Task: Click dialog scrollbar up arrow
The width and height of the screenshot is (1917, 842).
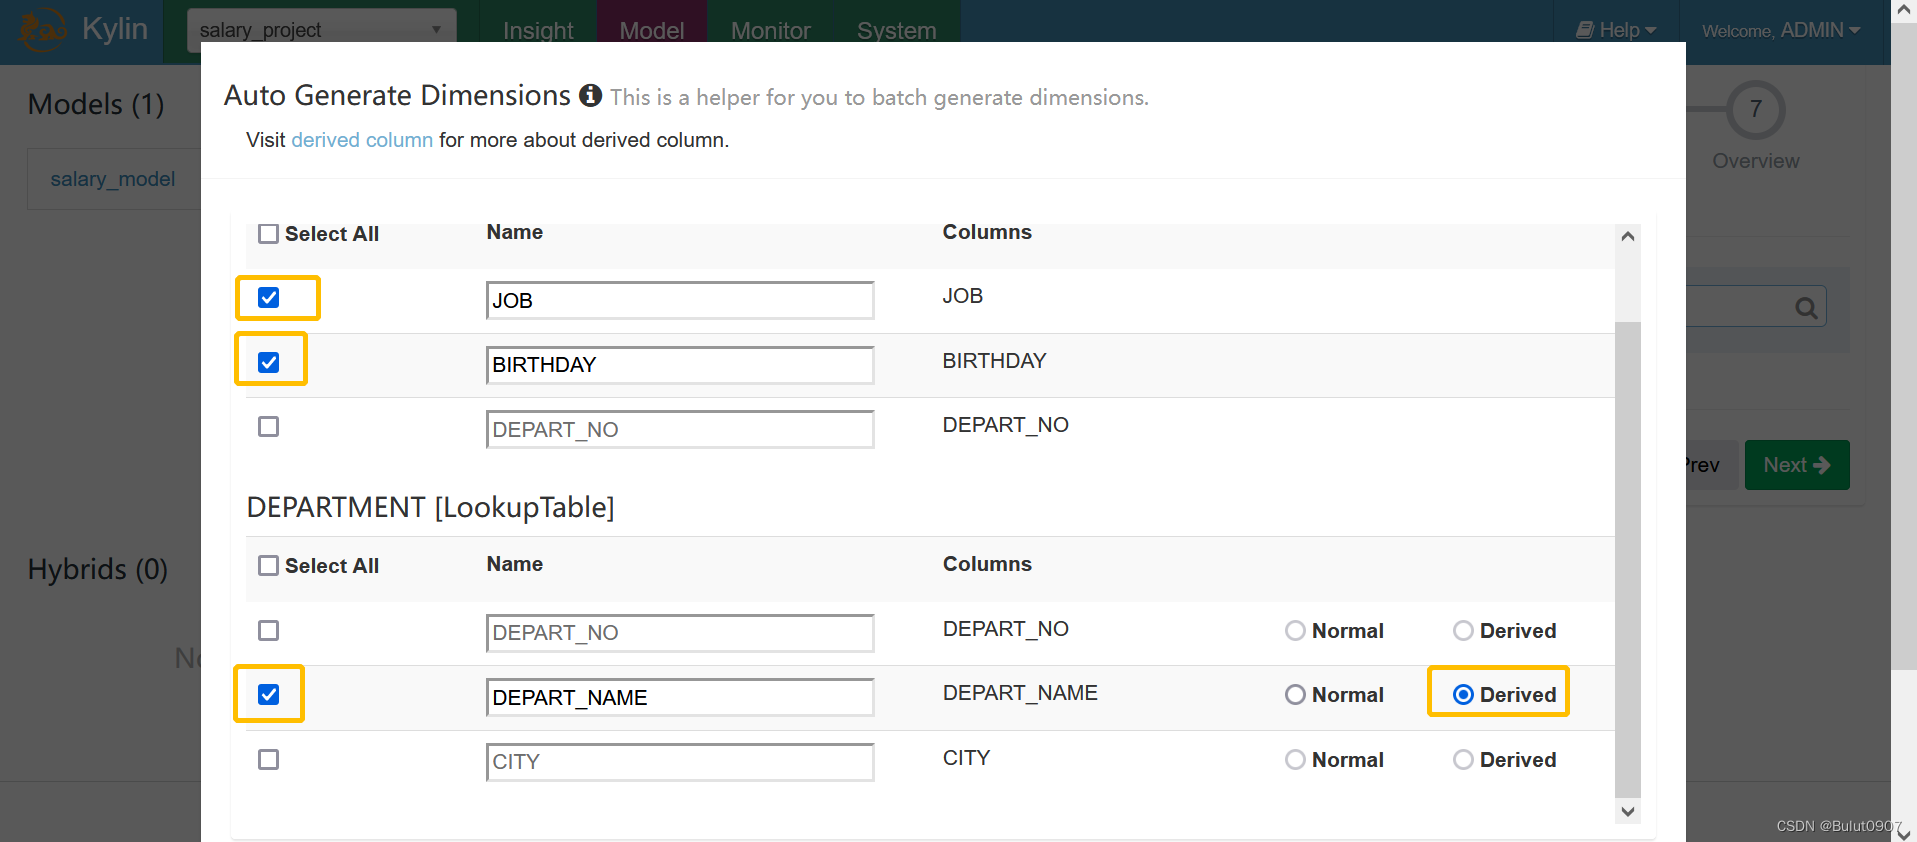Action: tap(1628, 236)
